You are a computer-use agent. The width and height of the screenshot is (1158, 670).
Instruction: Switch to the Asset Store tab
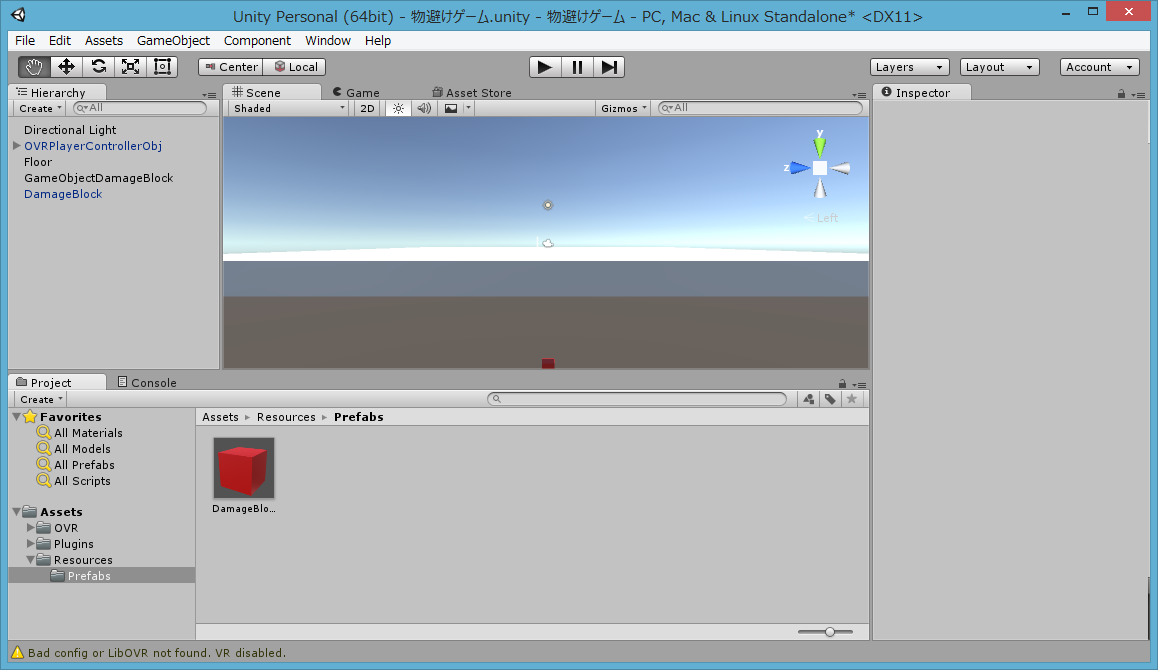(472, 92)
